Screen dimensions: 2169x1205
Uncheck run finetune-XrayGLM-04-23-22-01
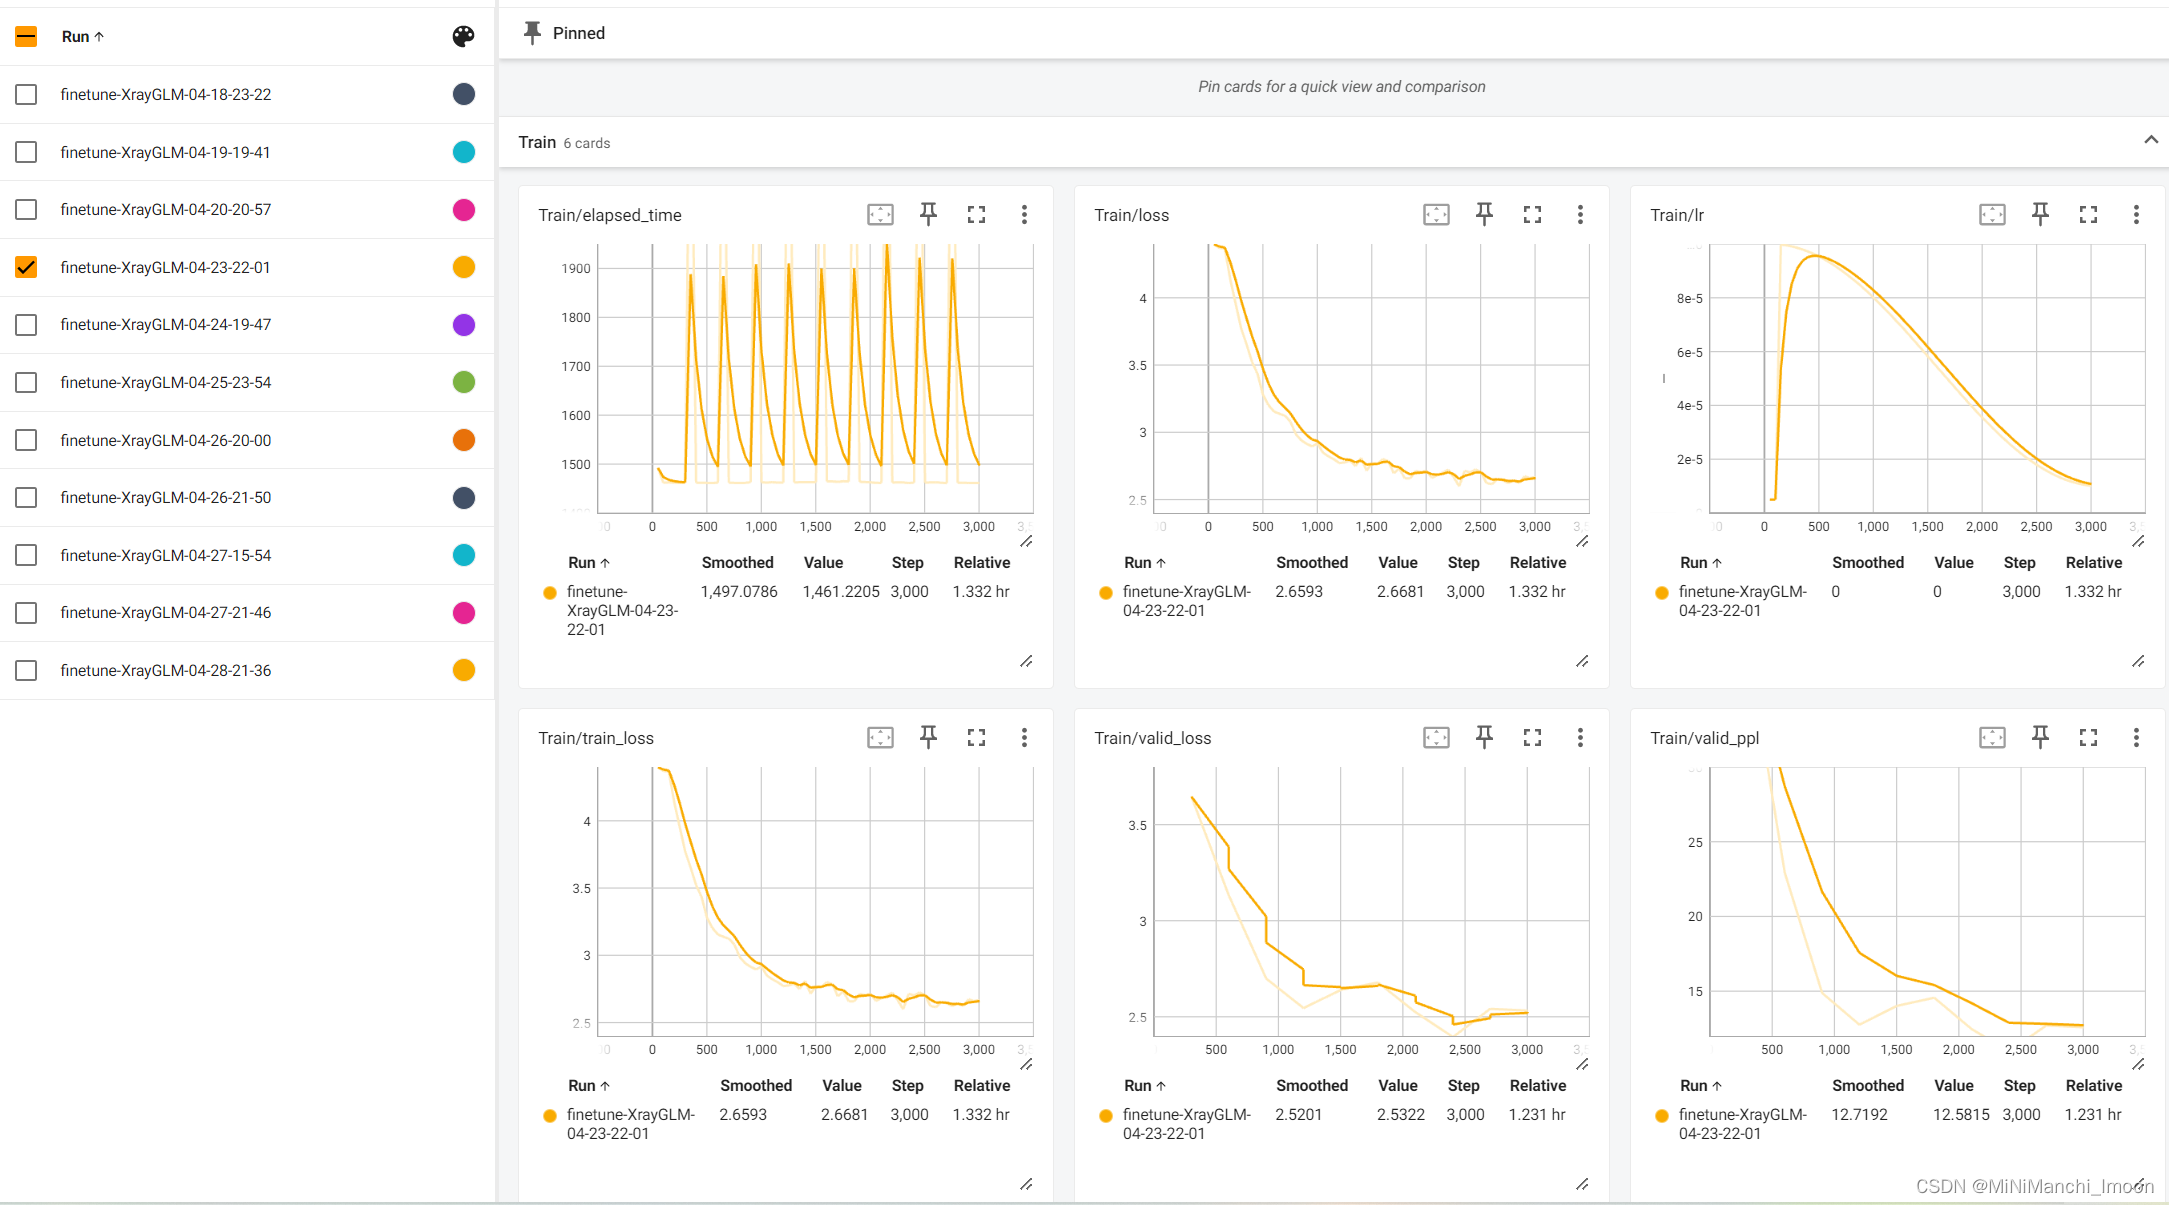[26, 267]
